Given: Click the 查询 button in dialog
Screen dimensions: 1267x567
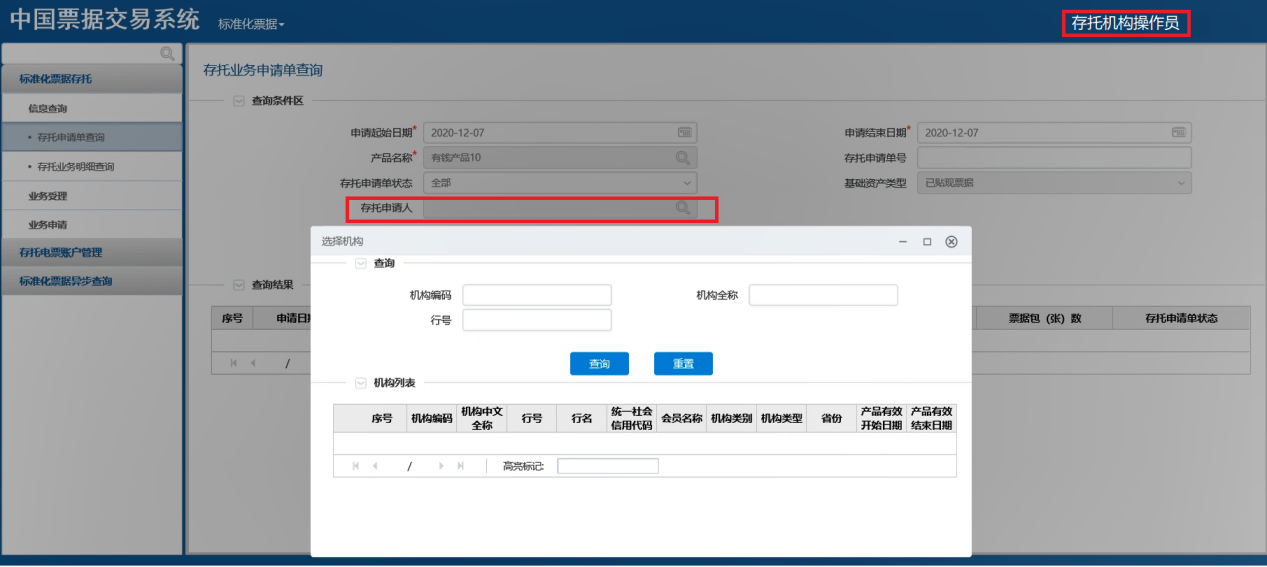Looking at the screenshot, I should tap(599, 364).
